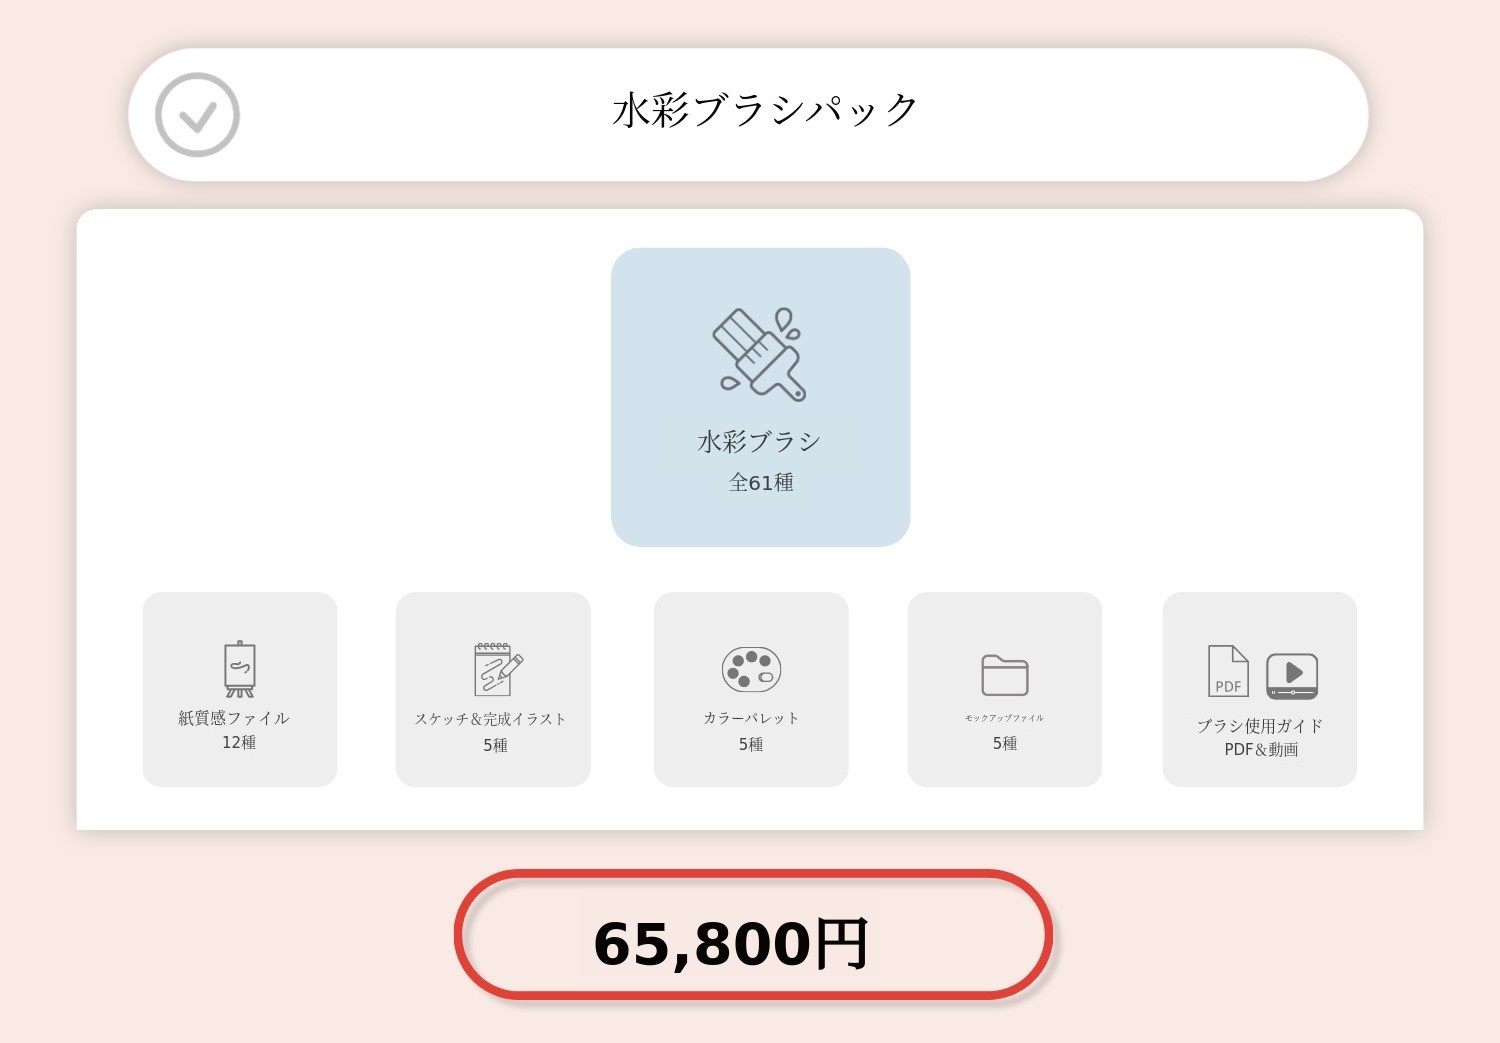
Task: Click the video play icon
Action: (x=1292, y=675)
